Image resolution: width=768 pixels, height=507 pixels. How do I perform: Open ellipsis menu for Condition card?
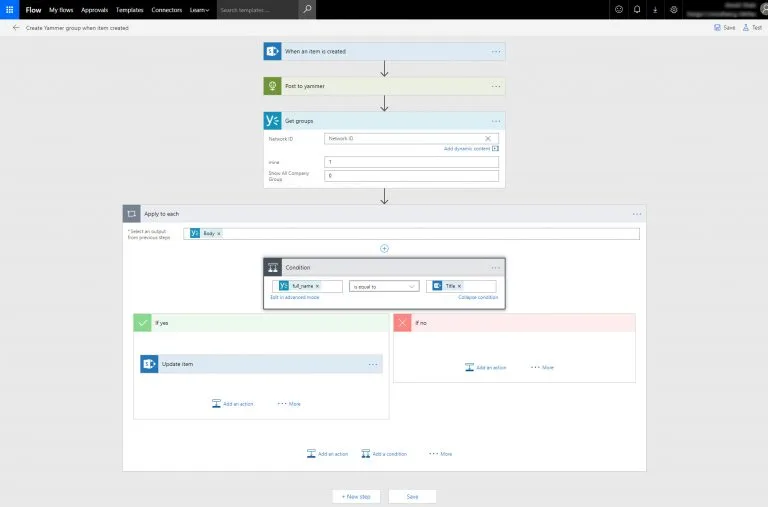click(496, 267)
